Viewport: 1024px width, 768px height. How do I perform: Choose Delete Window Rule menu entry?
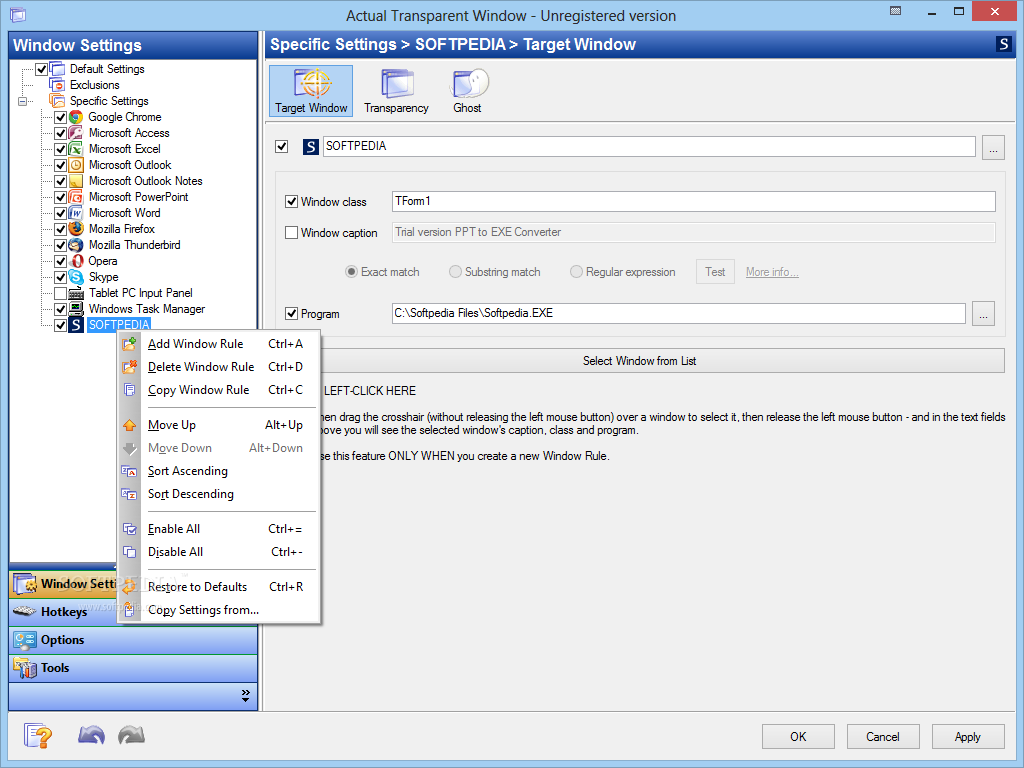(x=219, y=367)
